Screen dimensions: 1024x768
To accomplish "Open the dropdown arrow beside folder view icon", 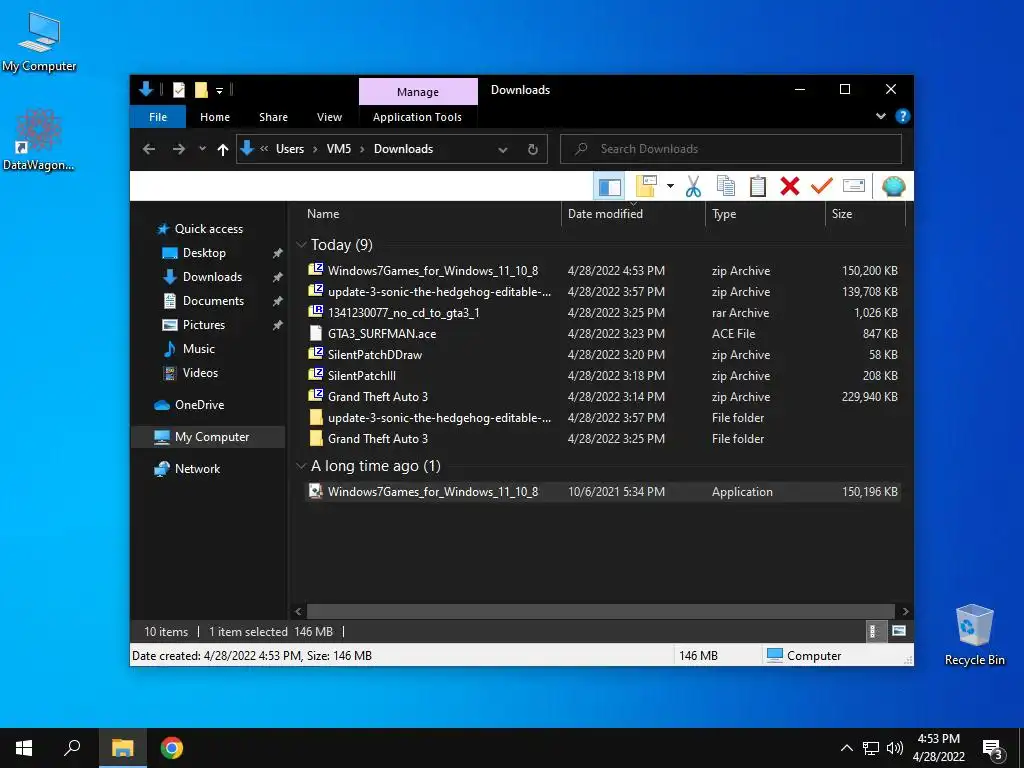I will [670, 187].
